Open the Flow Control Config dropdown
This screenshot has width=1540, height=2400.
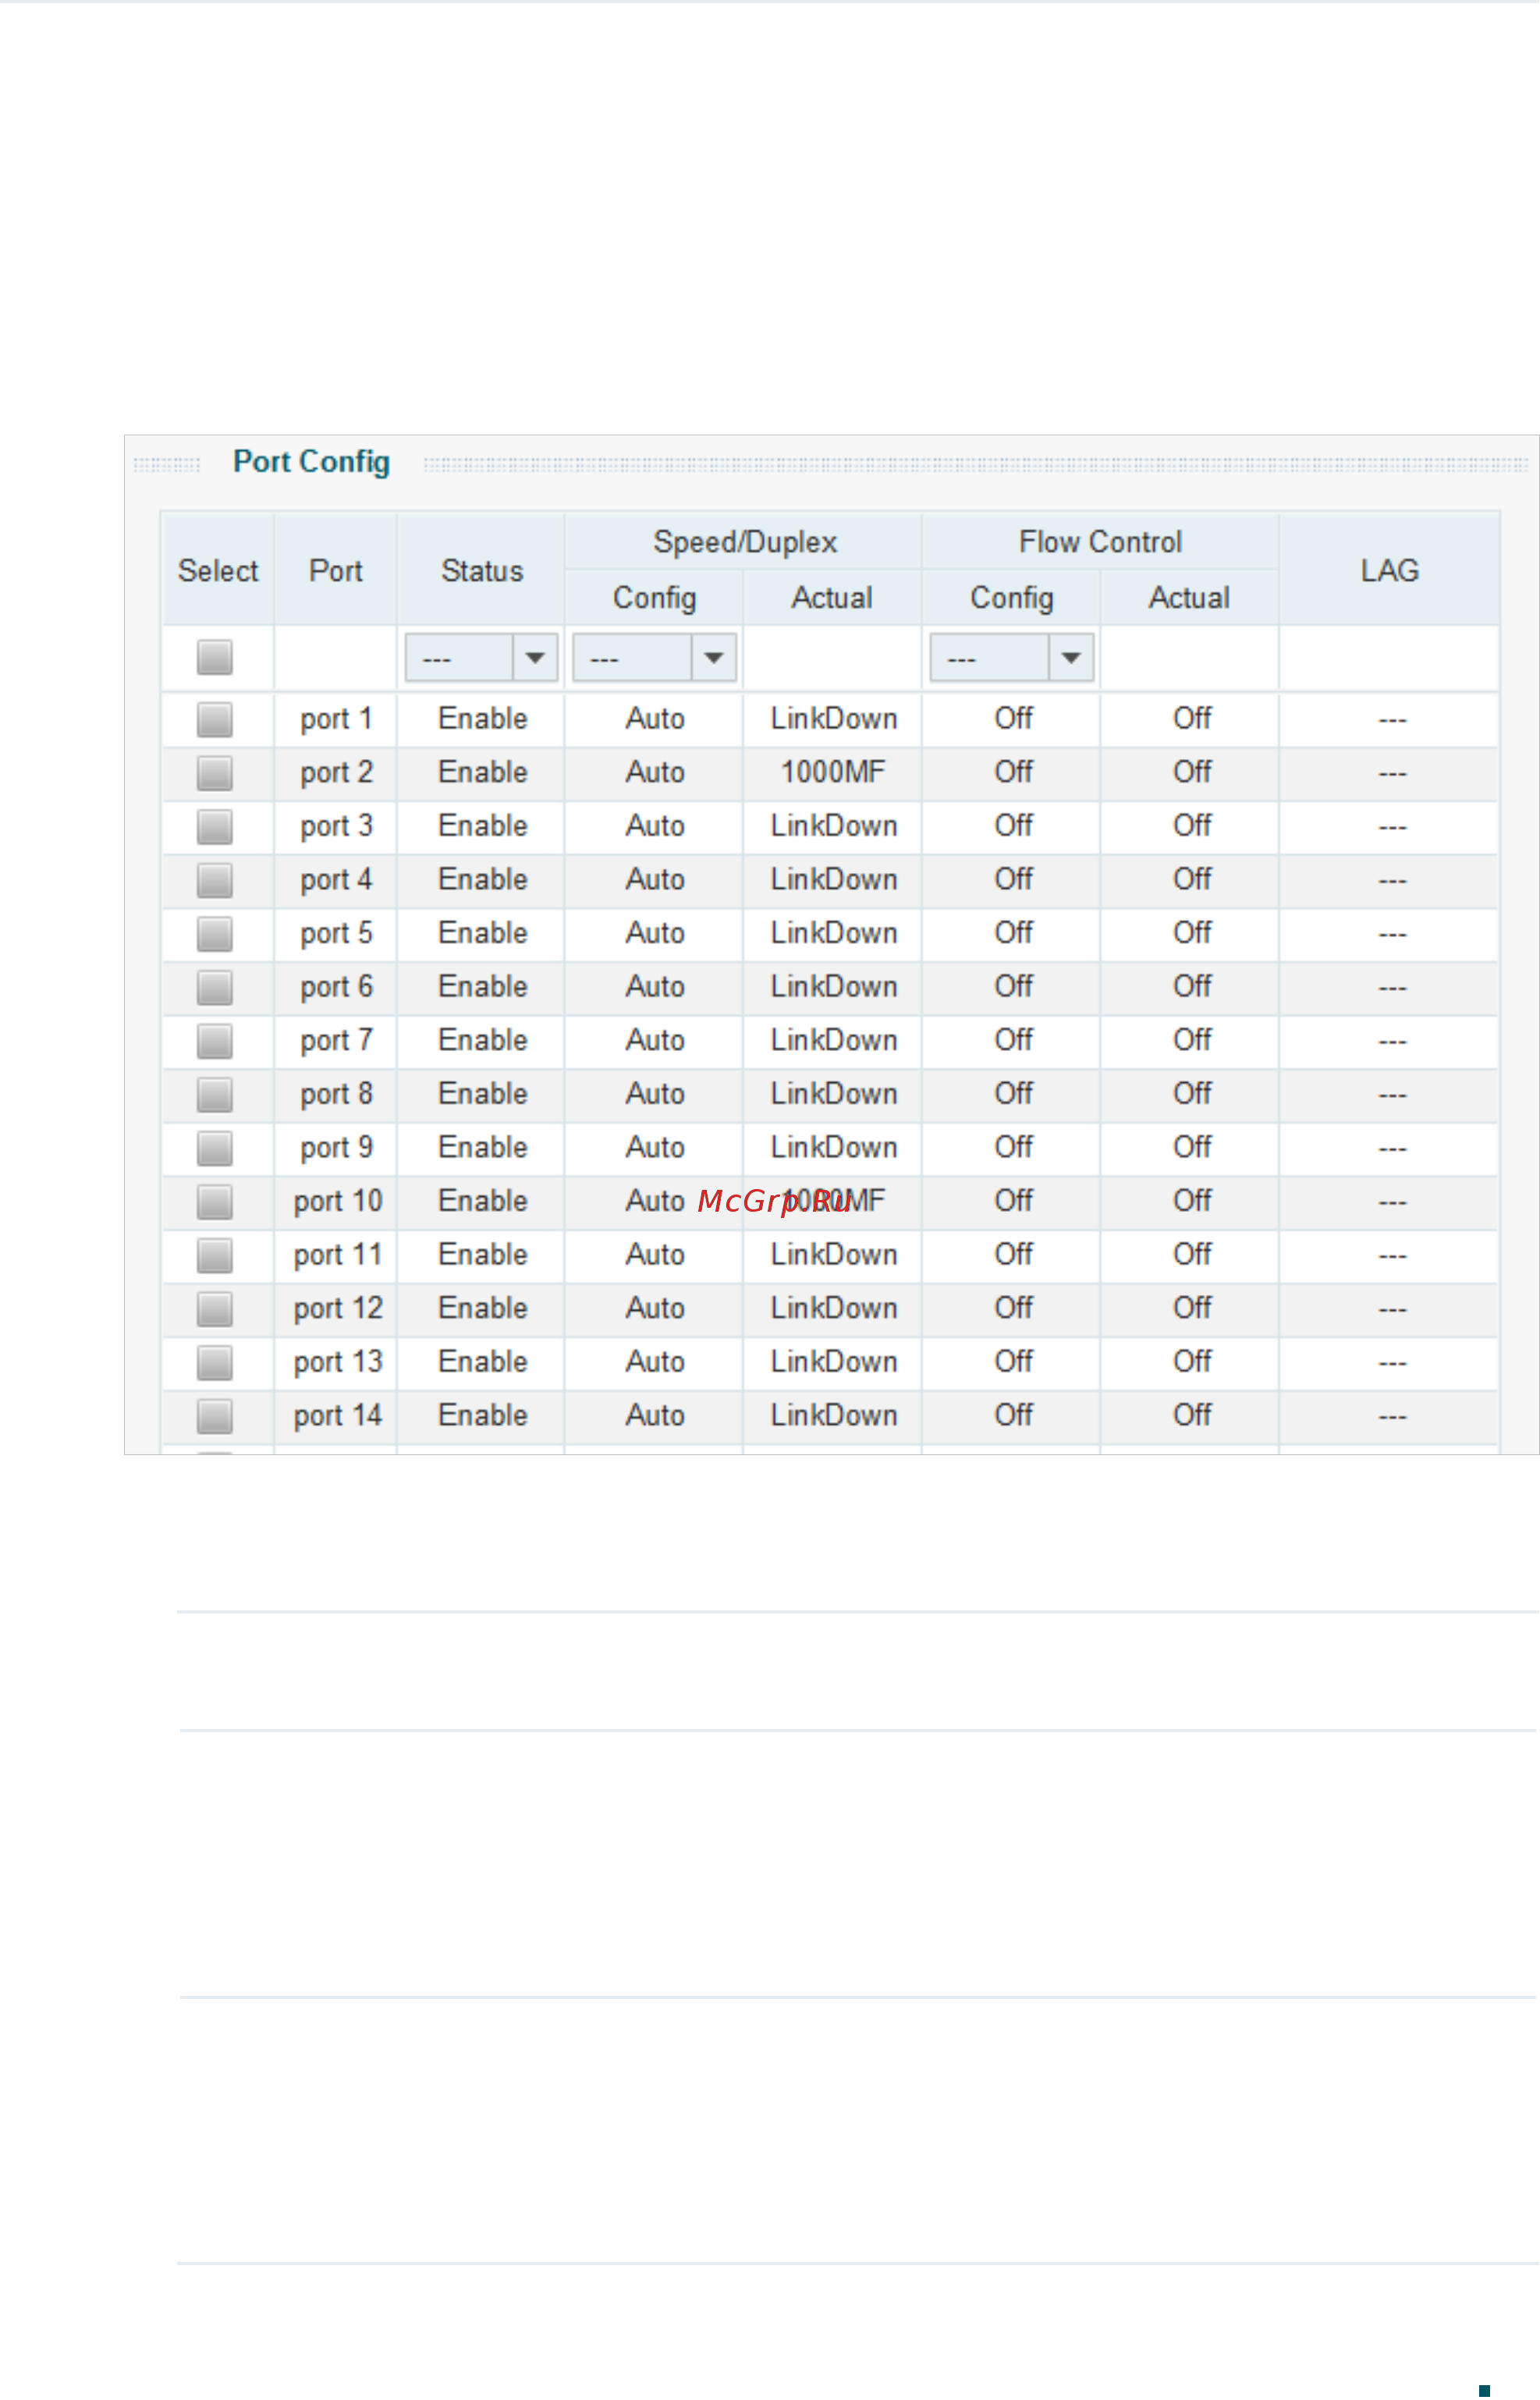pyautogui.click(x=1011, y=657)
